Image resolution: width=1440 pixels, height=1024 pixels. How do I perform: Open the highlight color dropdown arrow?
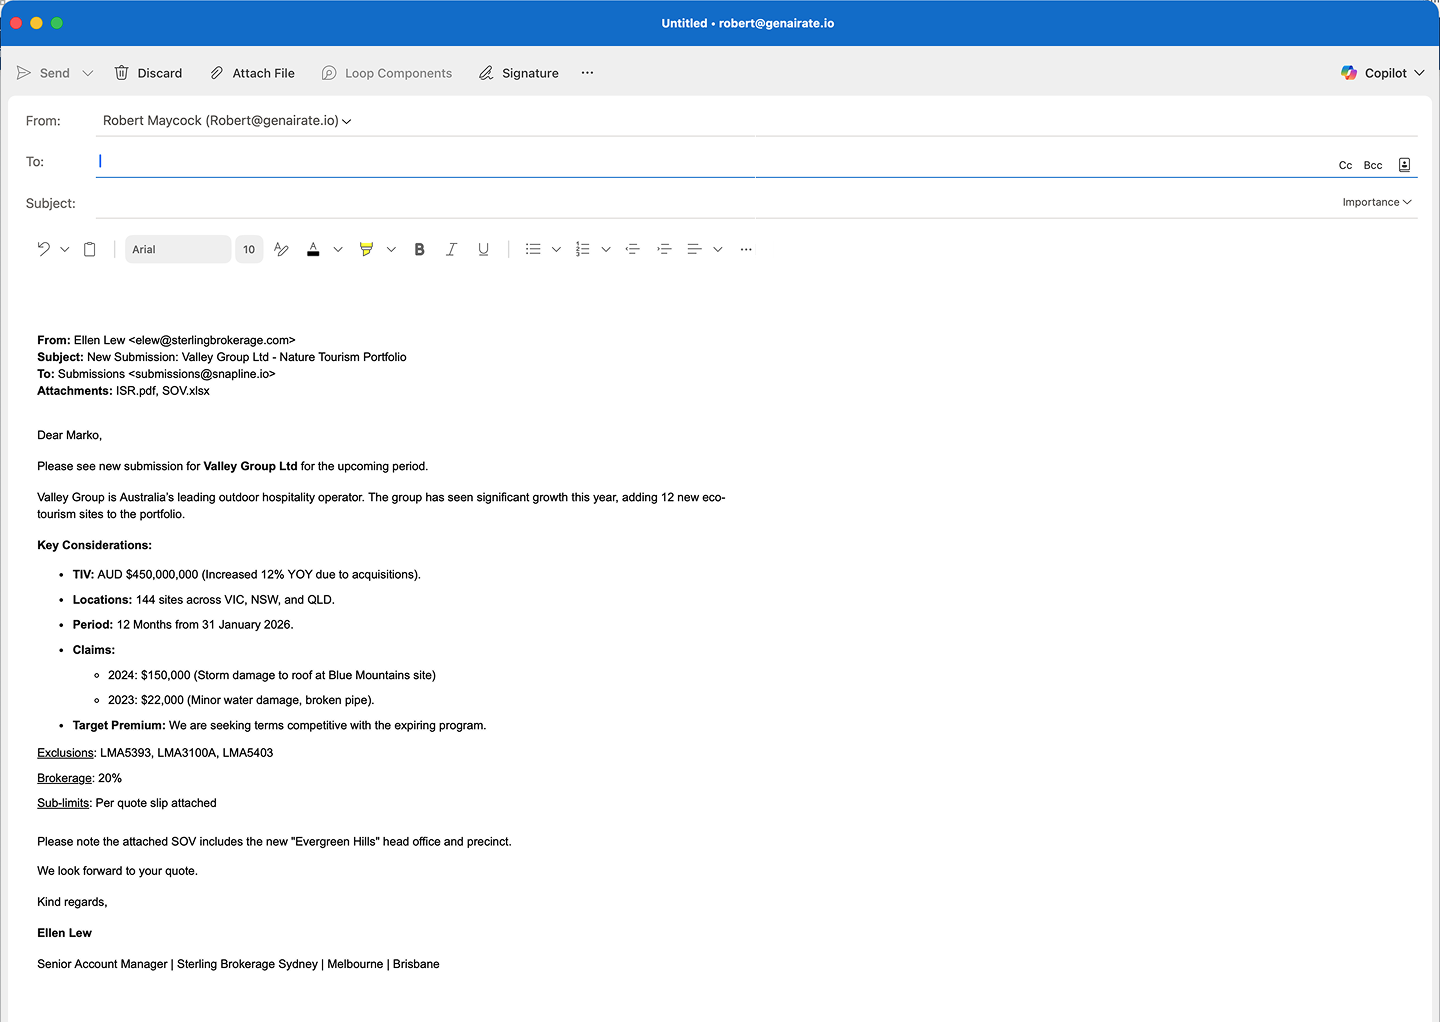pyautogui.click(x=391, y=249)
